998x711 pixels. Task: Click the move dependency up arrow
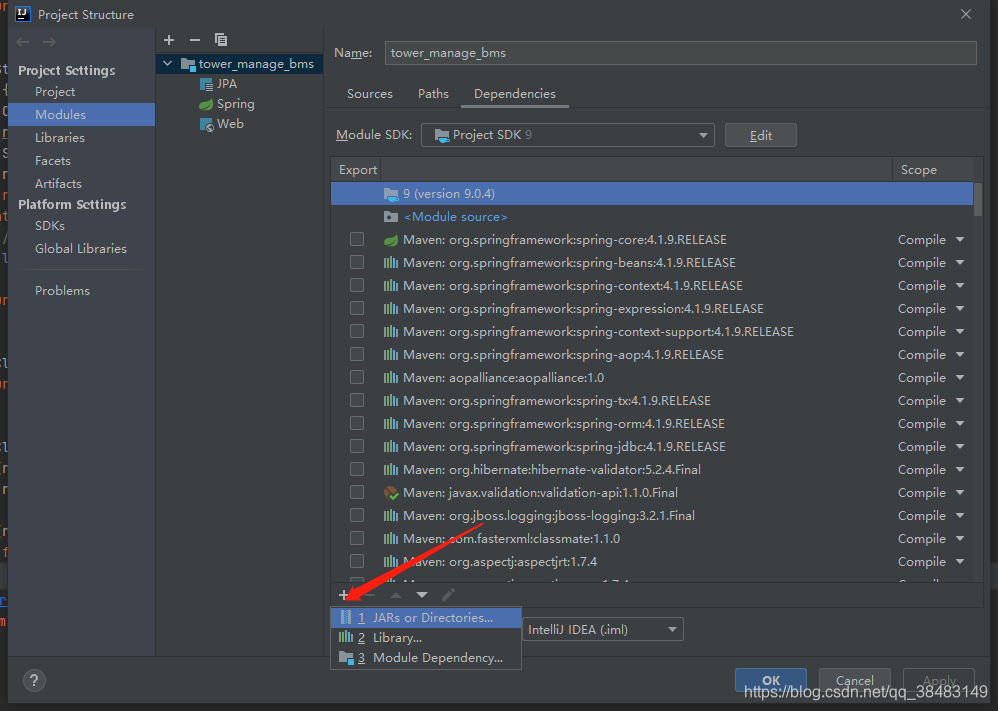396,595
